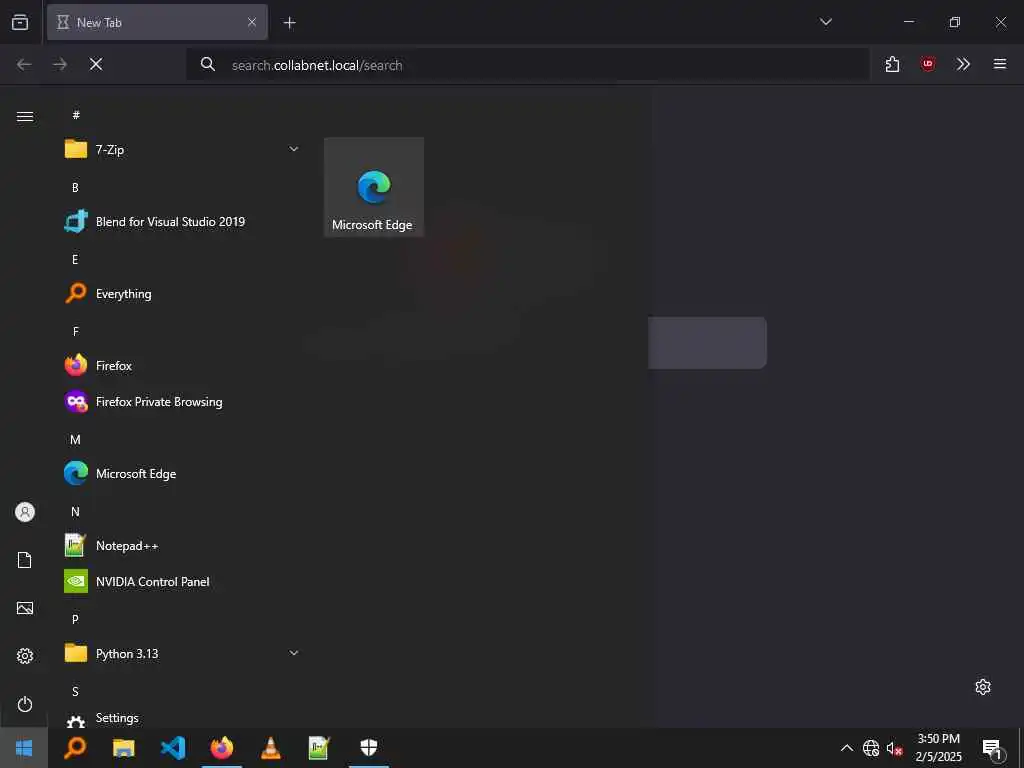Click the muted volume tray icon
The width and height of the screenshot is (1024, 768).
click(x=895, y=748)
